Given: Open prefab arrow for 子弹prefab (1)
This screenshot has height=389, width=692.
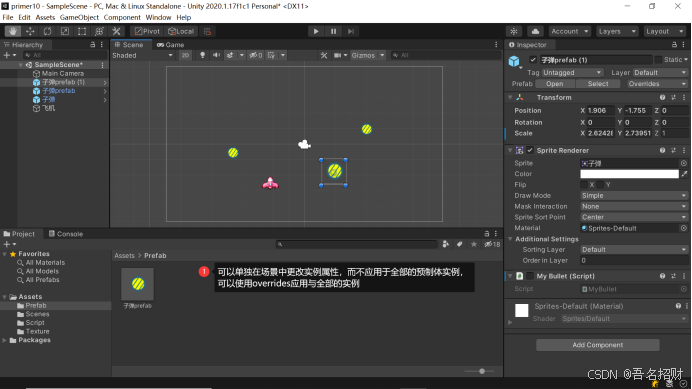Looking at the screenshot, I should point(105,83).
